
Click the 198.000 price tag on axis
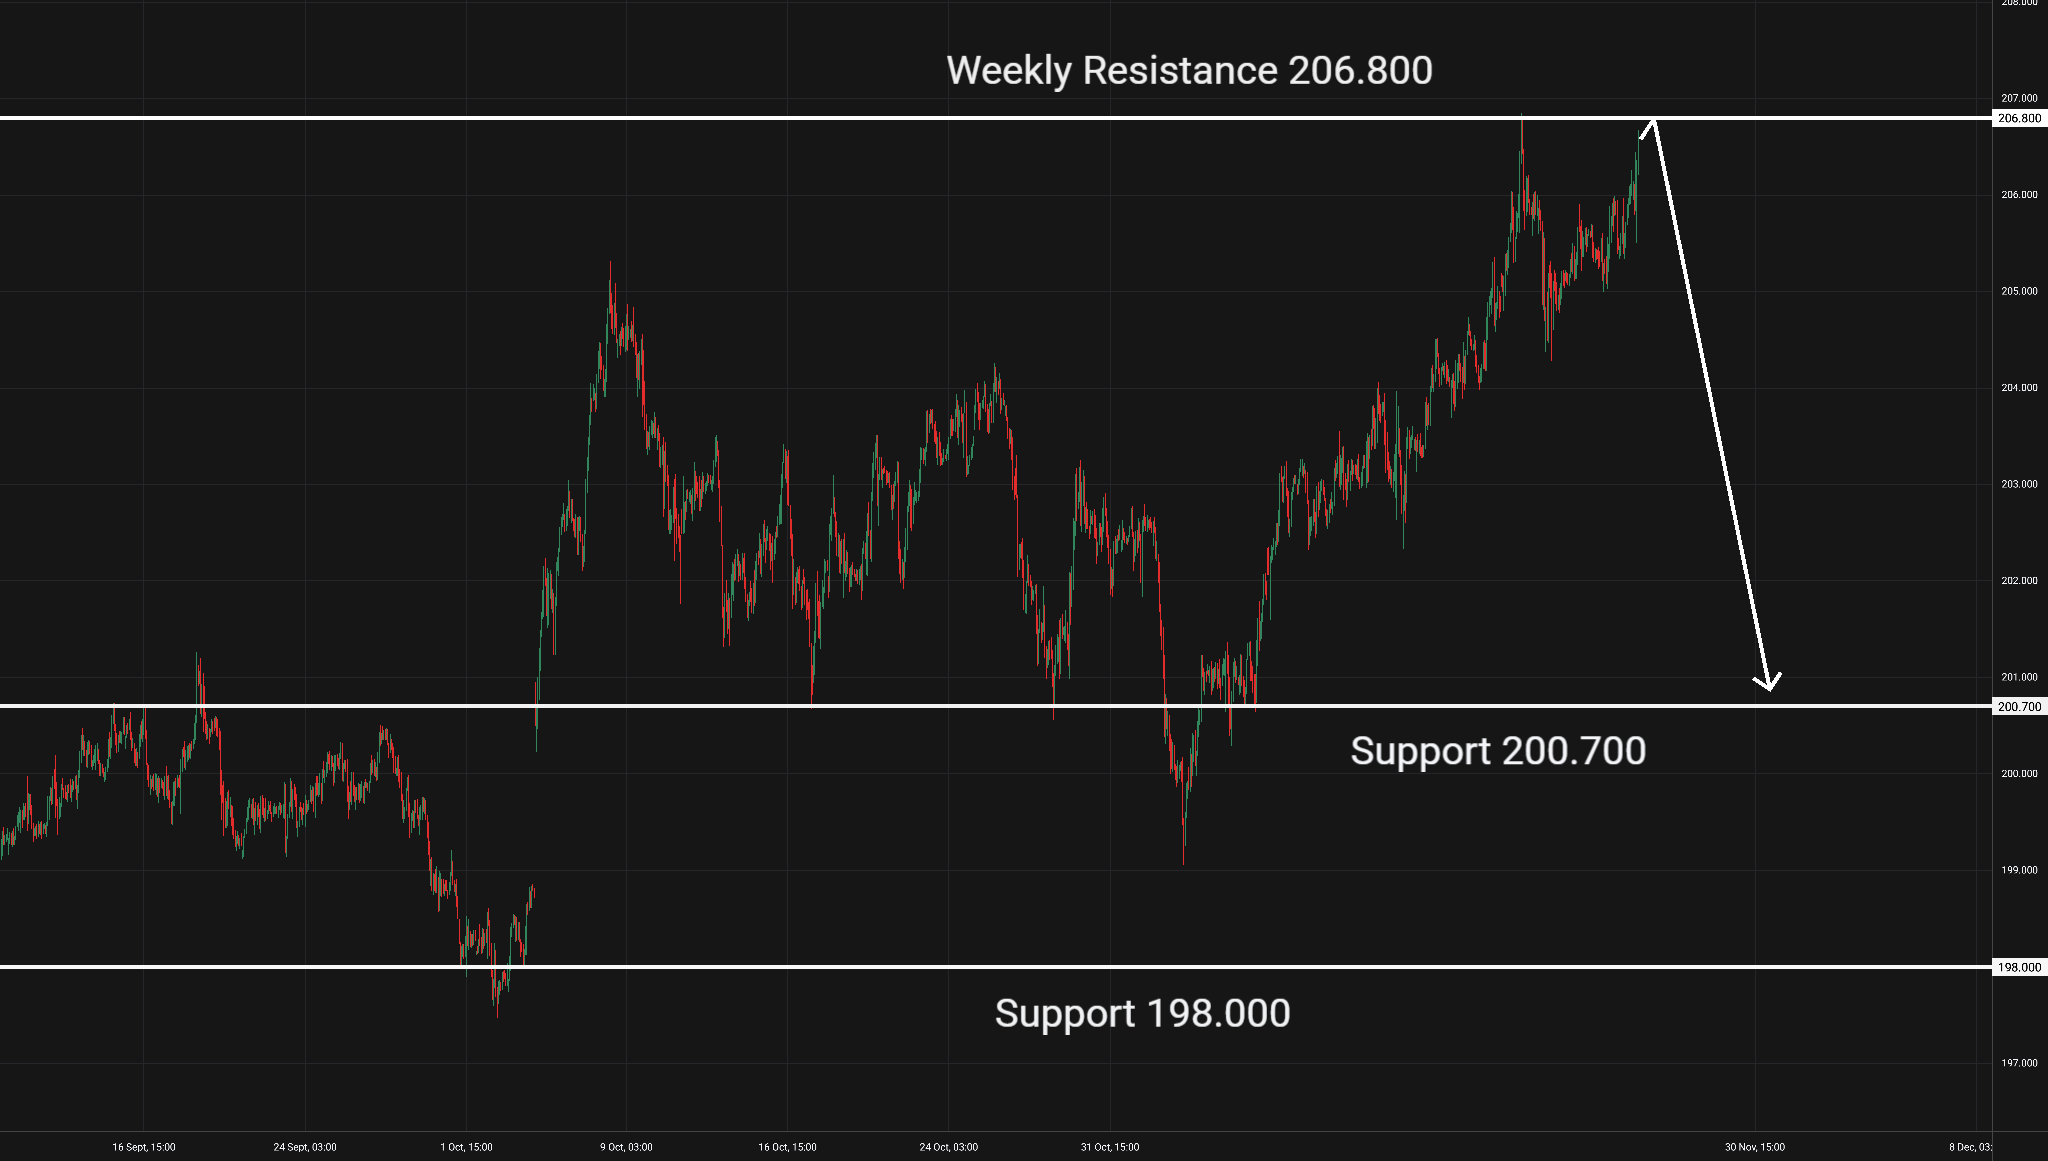point(2019,968)
